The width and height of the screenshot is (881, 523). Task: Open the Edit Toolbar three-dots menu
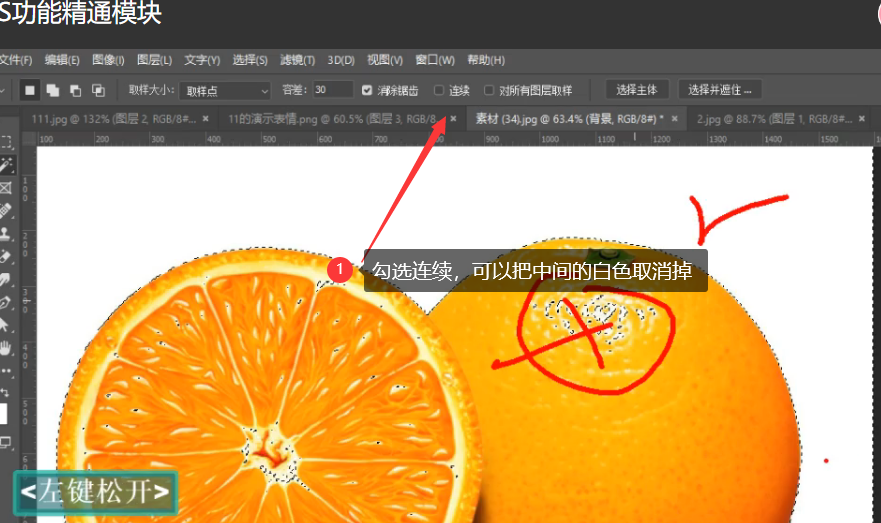6,371
